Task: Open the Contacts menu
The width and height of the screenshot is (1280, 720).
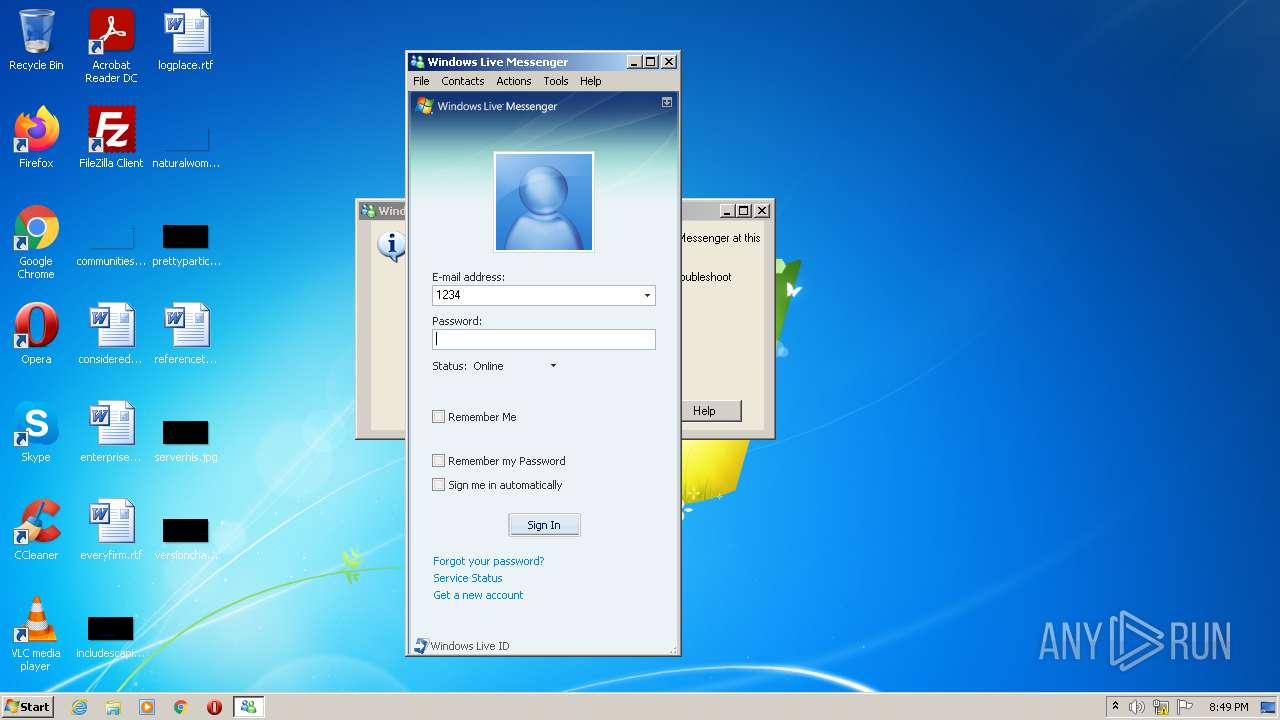Action: click(462, 81)
